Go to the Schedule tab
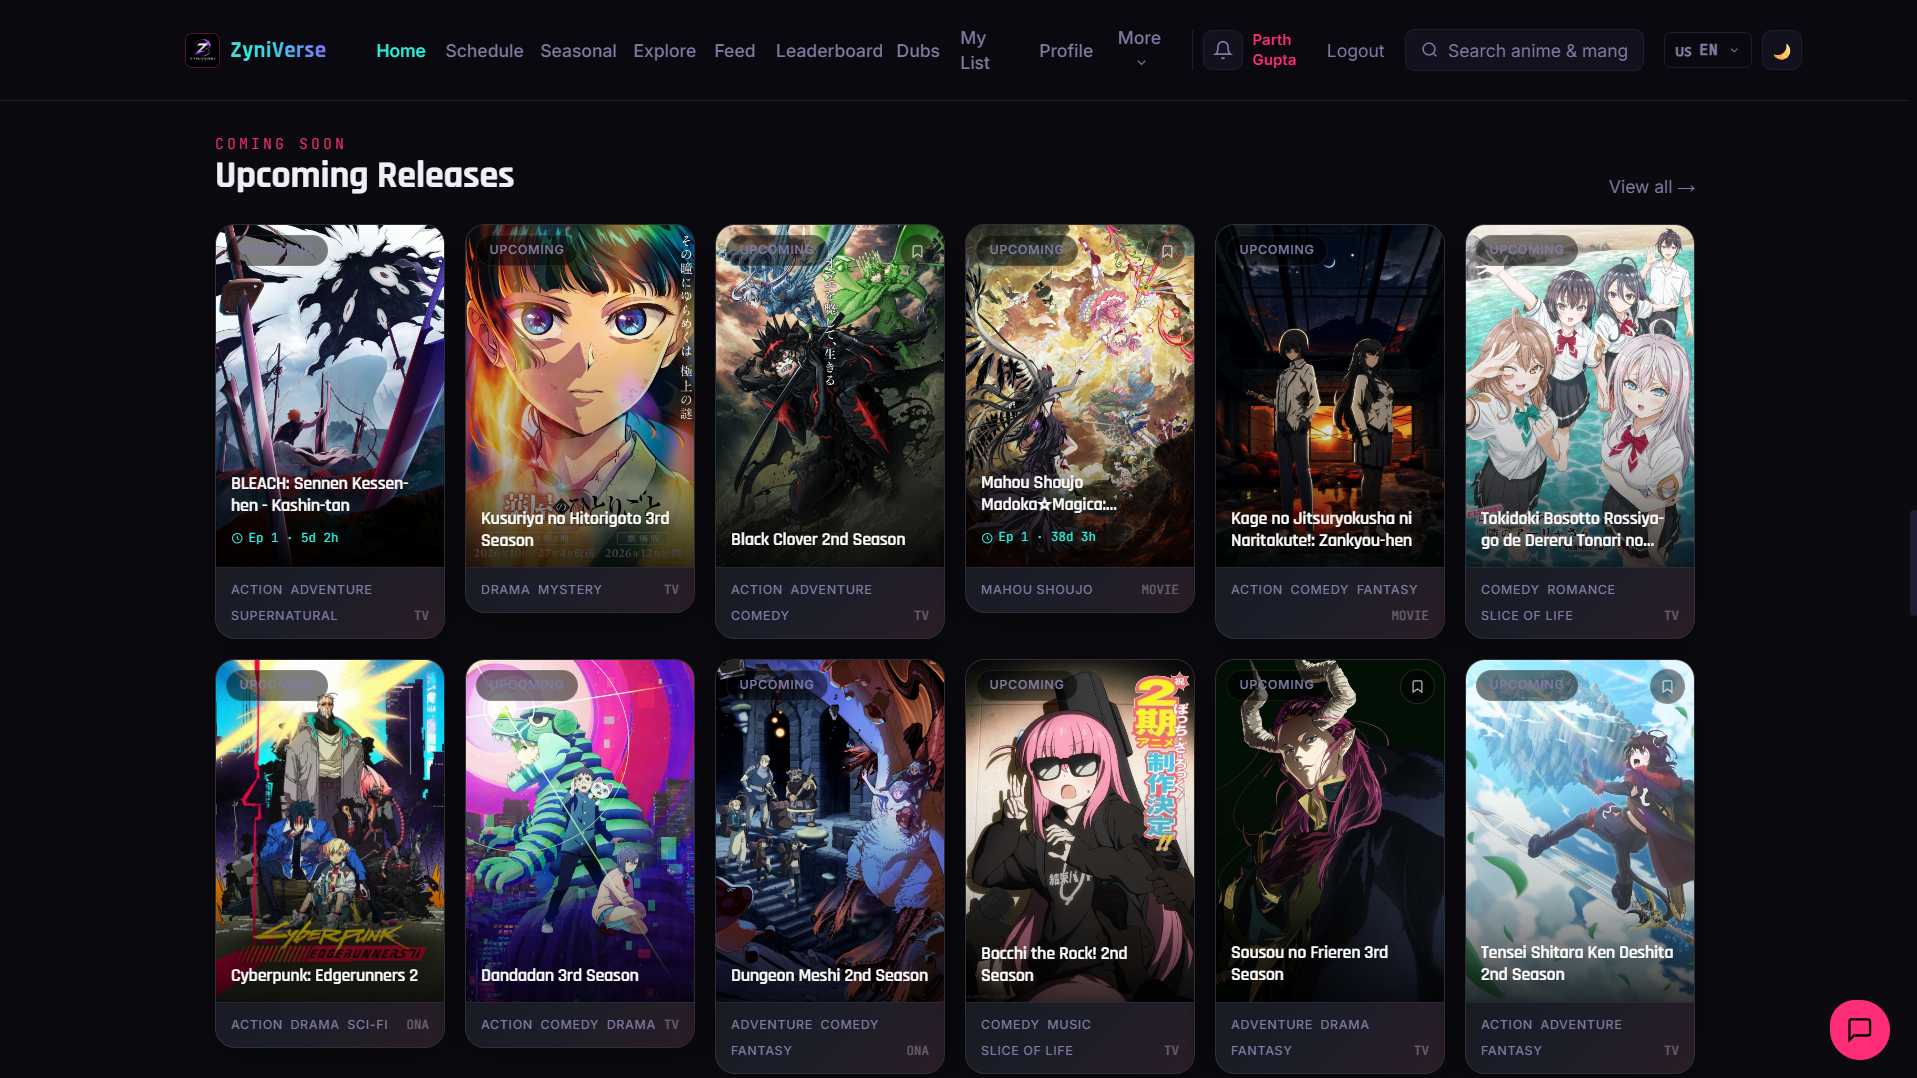Image resolution: width=1917 pixels, height=1078 pixels. pos(484,51)
